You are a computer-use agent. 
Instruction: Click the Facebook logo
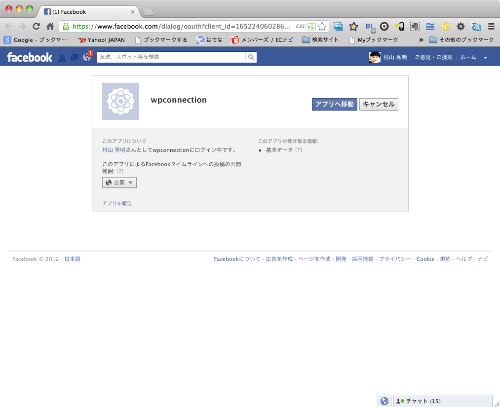(30, 57)
